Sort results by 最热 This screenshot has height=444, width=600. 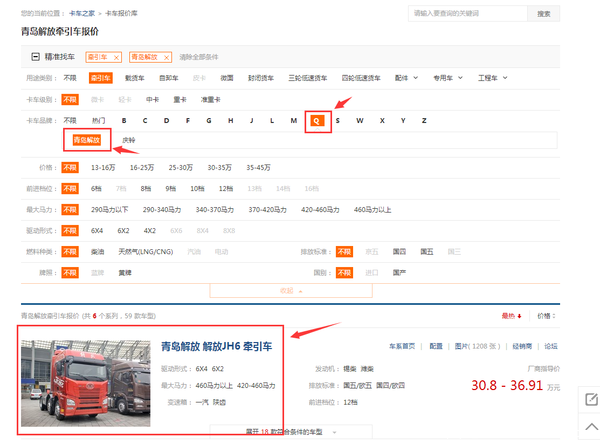pyautogui.click(x=511, y=316)
